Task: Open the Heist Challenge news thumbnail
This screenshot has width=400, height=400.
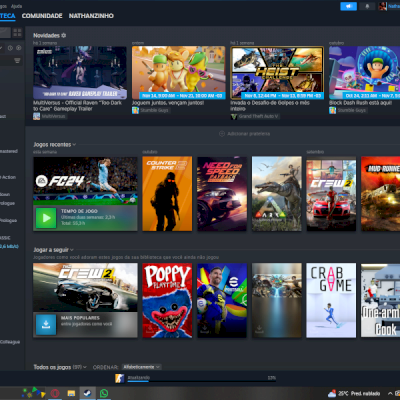Action: tap(277, 73)
